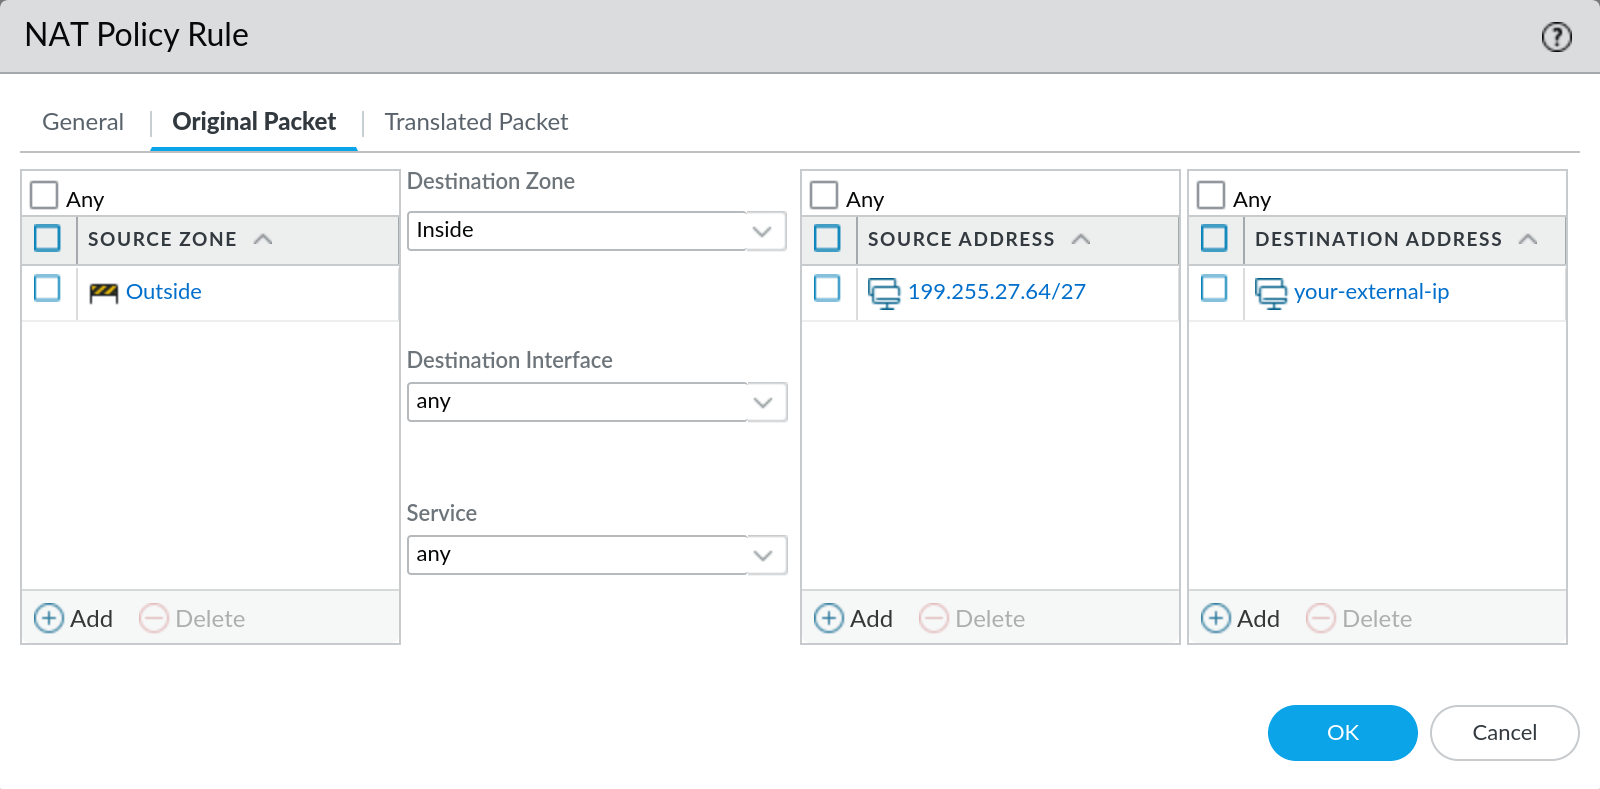Viewport: 1600px width, 789px height.
Task: Open the Destination Zone dropdown
Action: coord(762,232)
